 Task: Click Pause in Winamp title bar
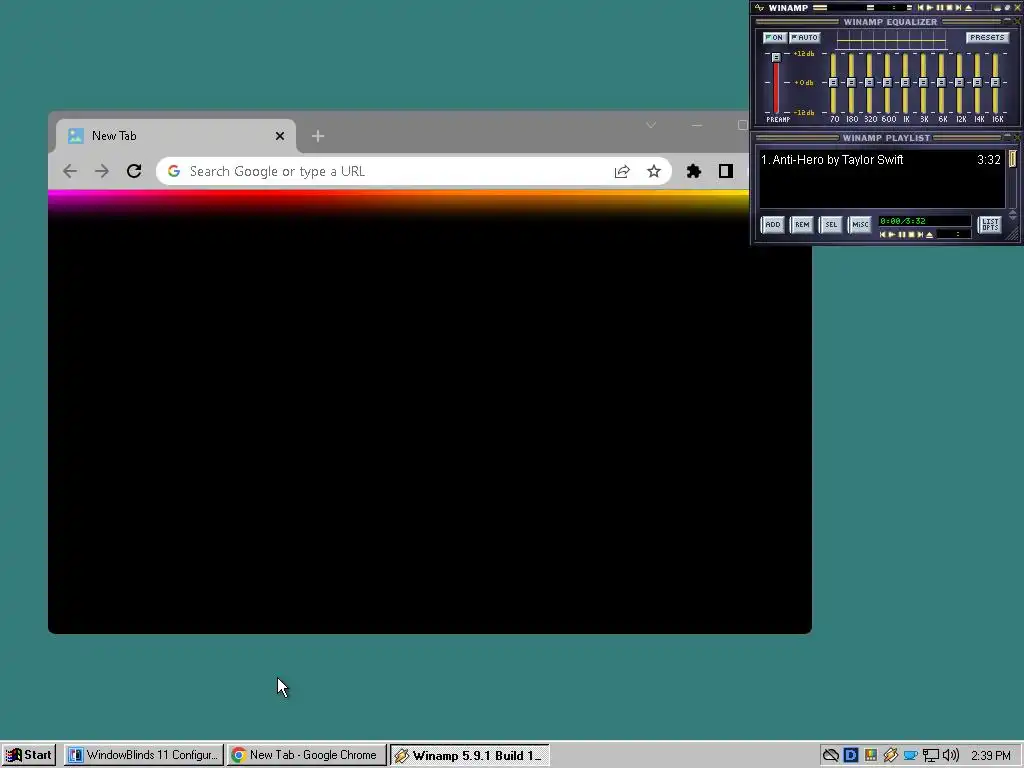[940, 8]
